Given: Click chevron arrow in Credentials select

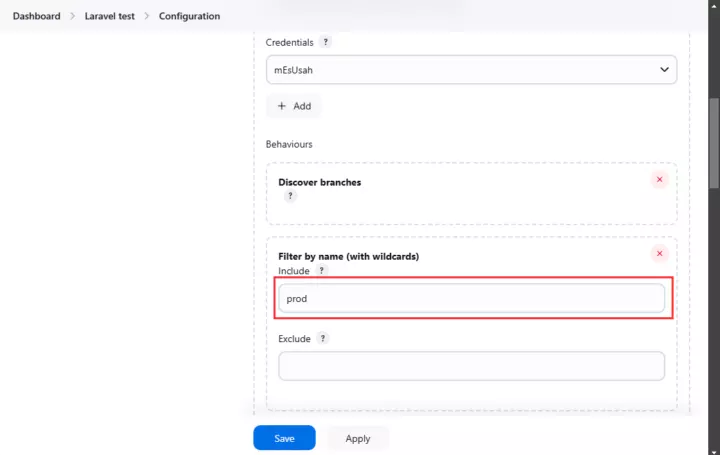Looking at the screenshot, I should [x=664, y=70].
